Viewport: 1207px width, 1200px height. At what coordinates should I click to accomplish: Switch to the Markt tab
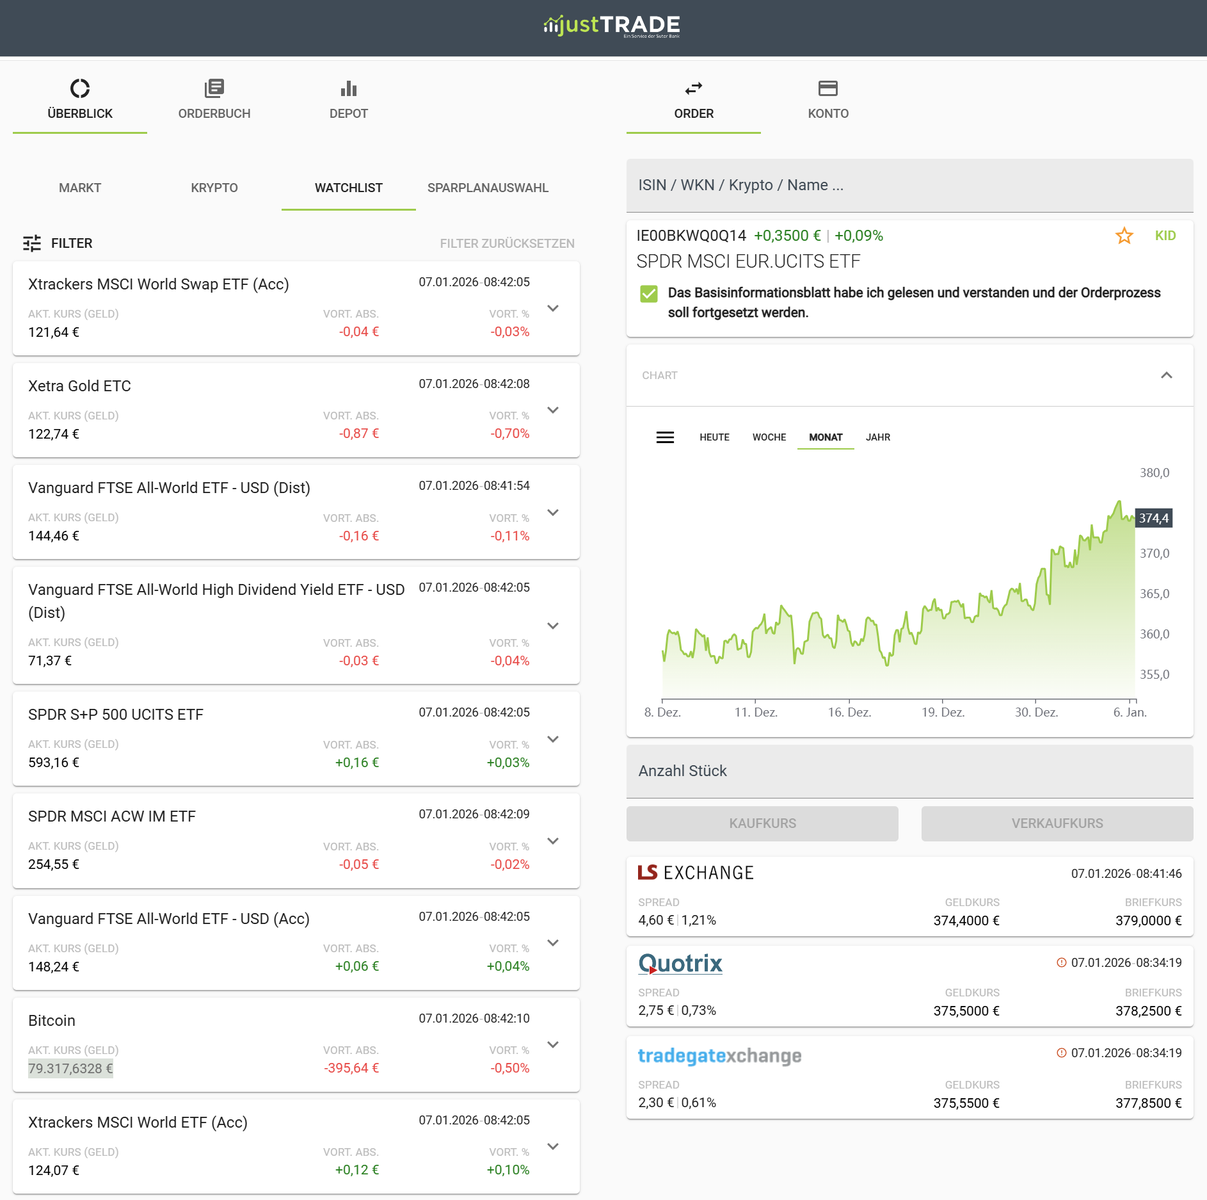(80, 188)
